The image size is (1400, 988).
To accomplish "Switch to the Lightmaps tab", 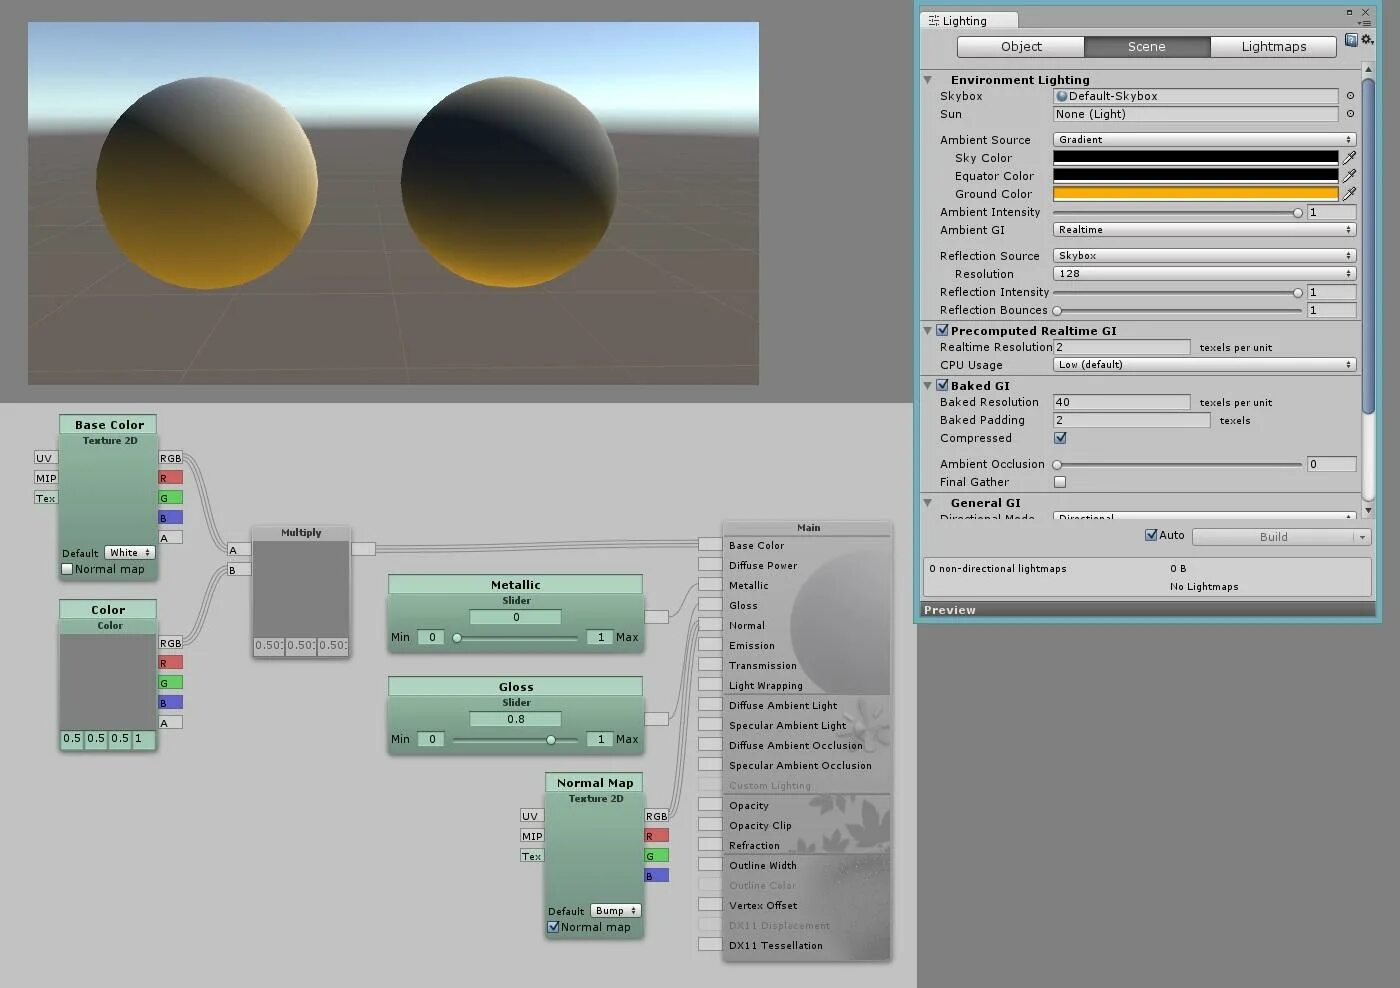I will click(x=1273, y=47).
